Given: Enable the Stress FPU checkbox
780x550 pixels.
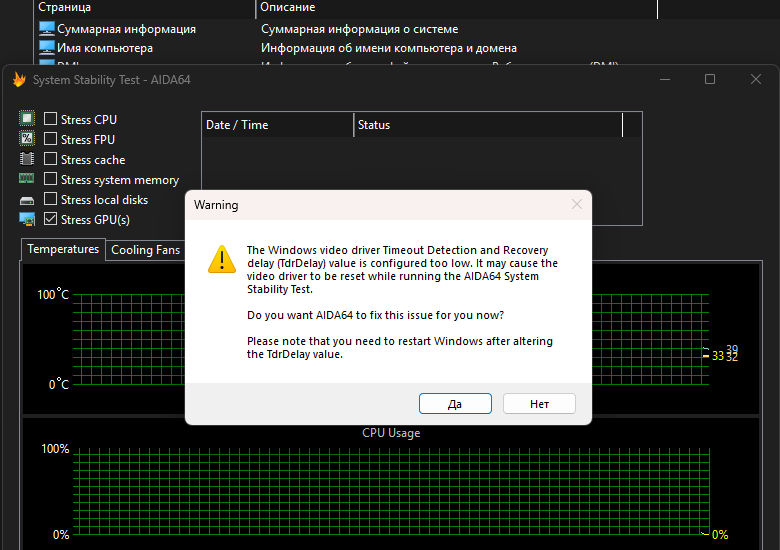Looking at the screenshot, I should tap(50, 138).
